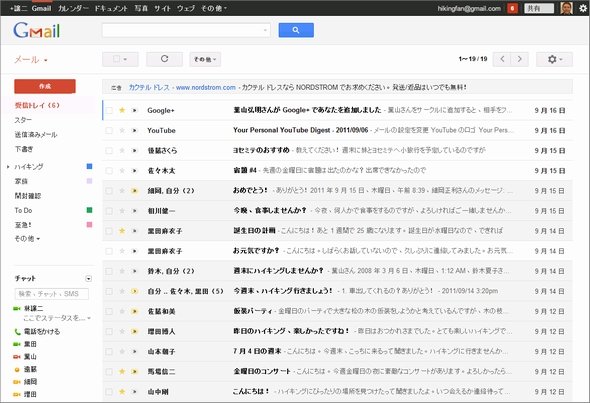Image resolution: width=590 pixels, height=403 pixels.
Task: Open カレンダー in the top bar
Action: [73, 8]
